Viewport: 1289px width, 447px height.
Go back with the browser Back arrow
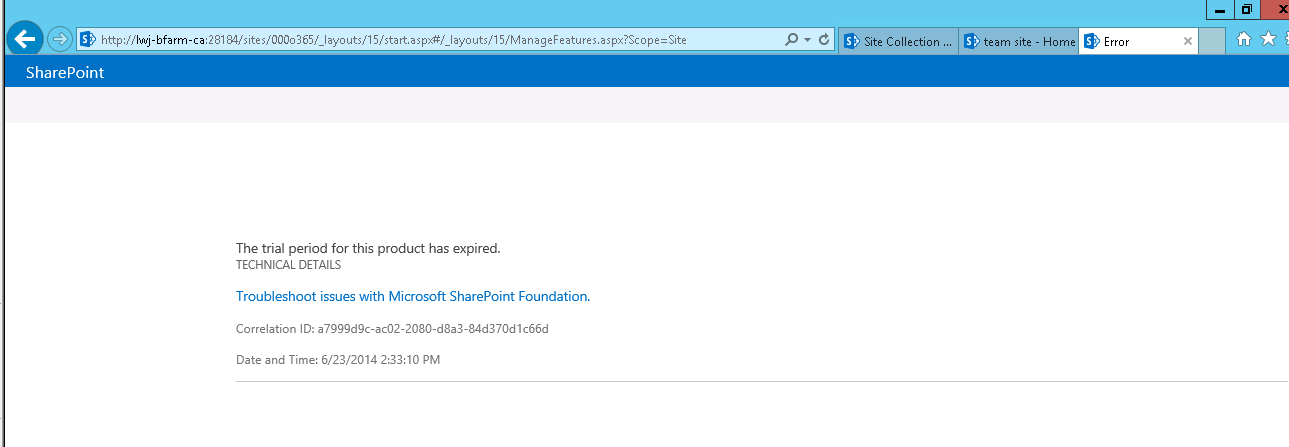point(24,40)
